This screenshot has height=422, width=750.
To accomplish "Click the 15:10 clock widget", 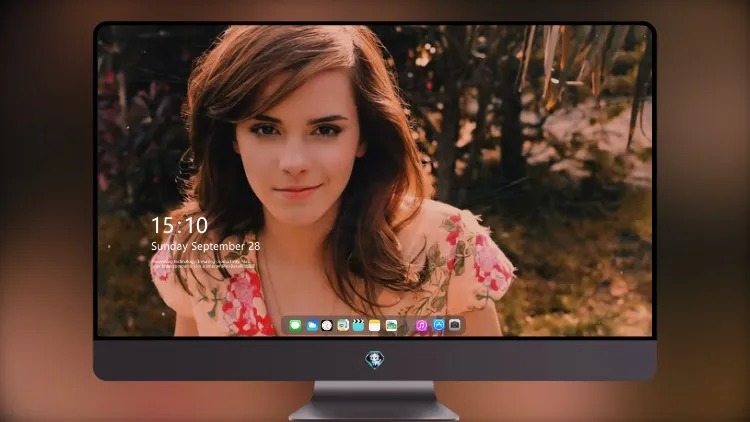I will (x=179, y=225).
